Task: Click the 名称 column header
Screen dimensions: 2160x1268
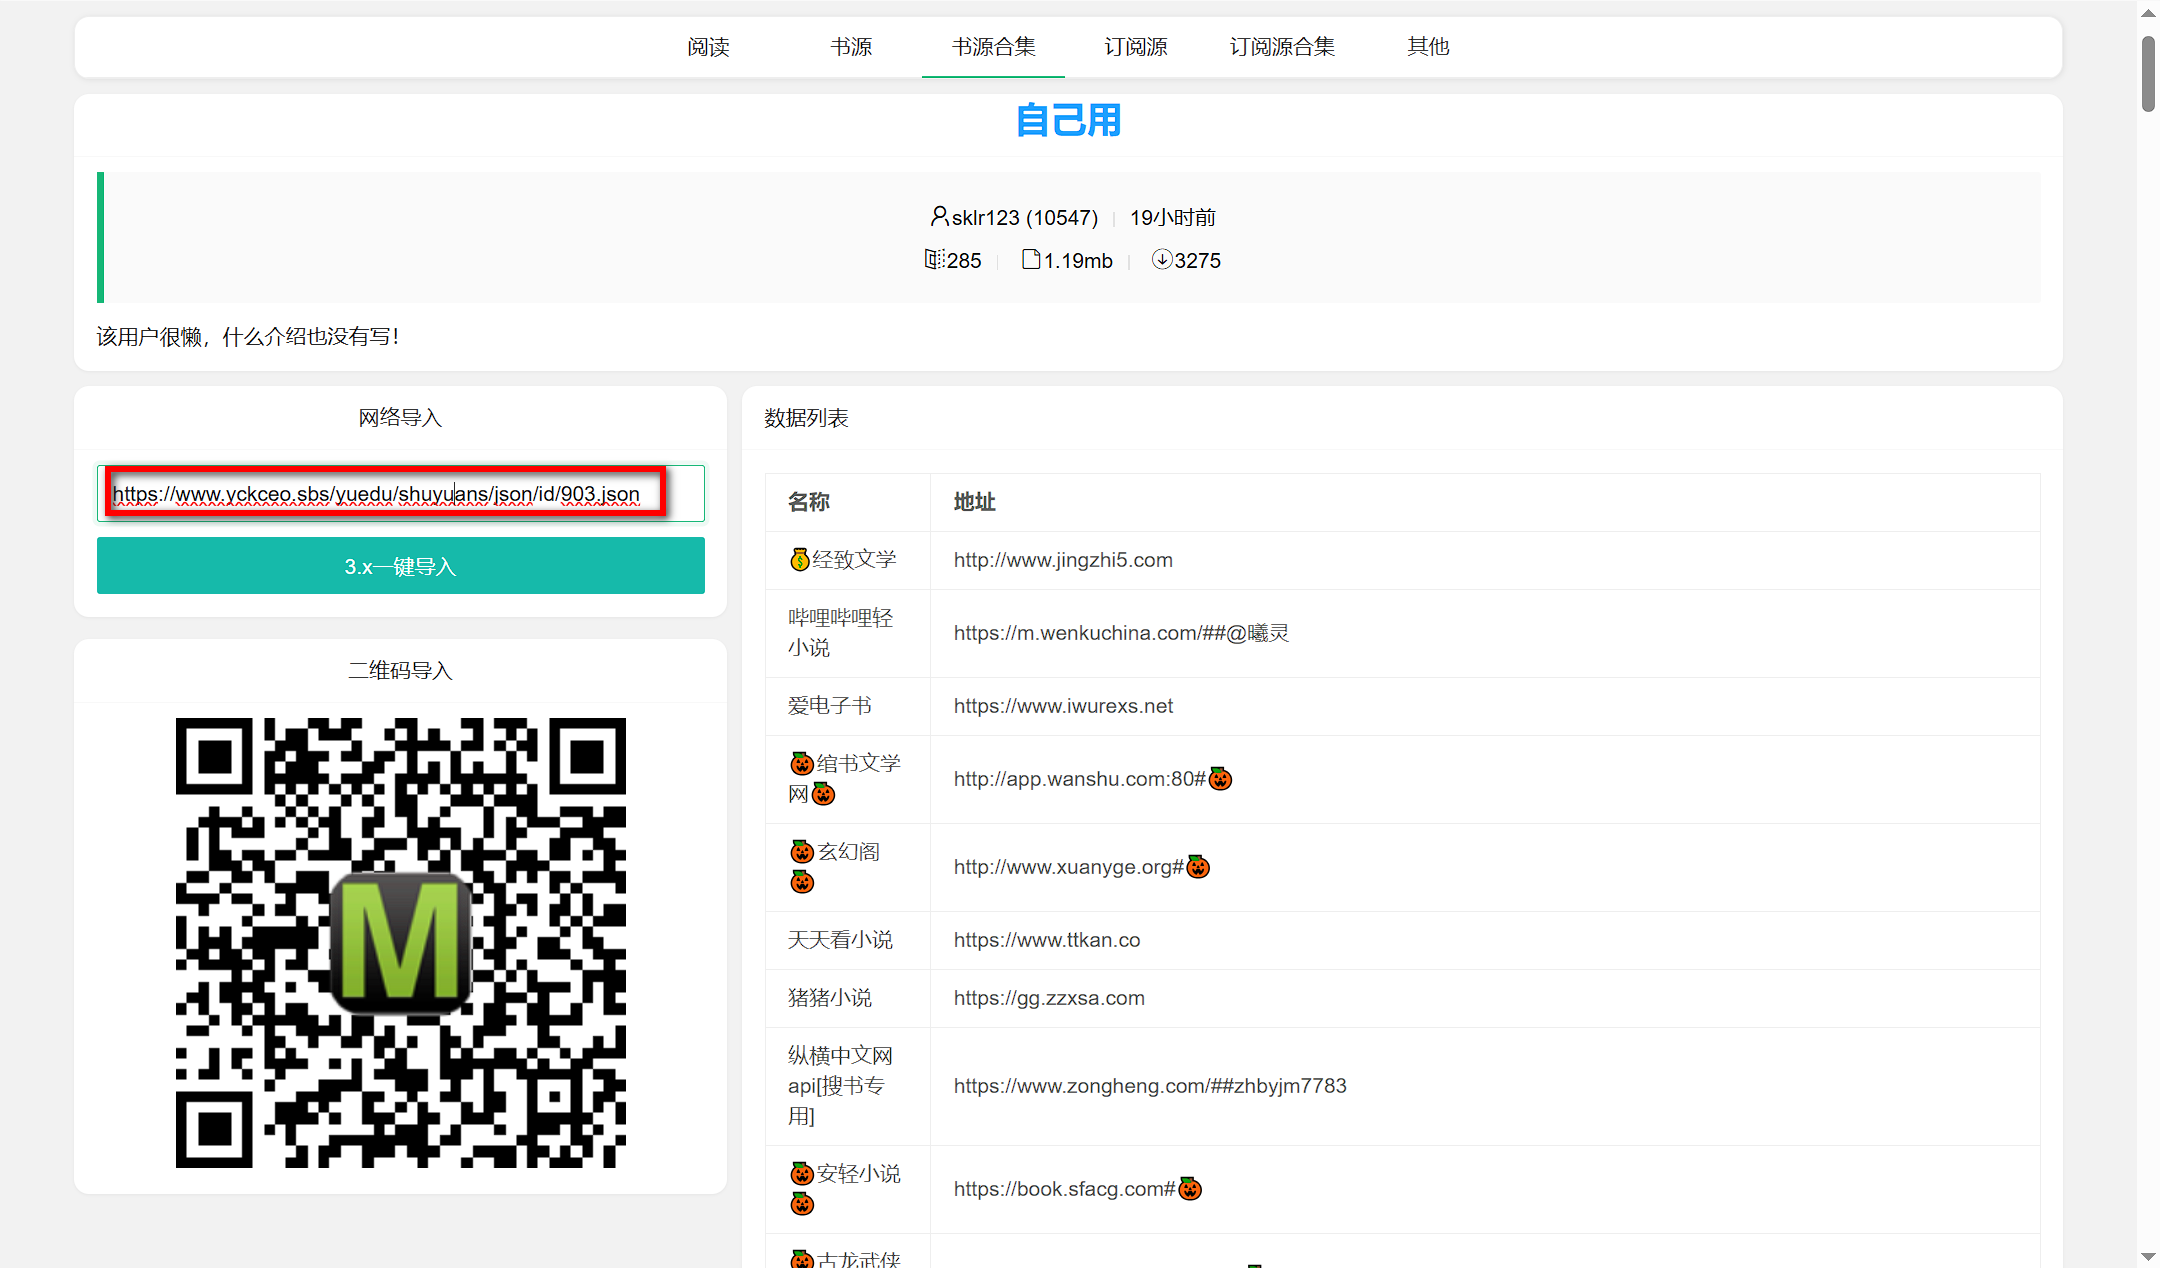Action: click(808, 502)
